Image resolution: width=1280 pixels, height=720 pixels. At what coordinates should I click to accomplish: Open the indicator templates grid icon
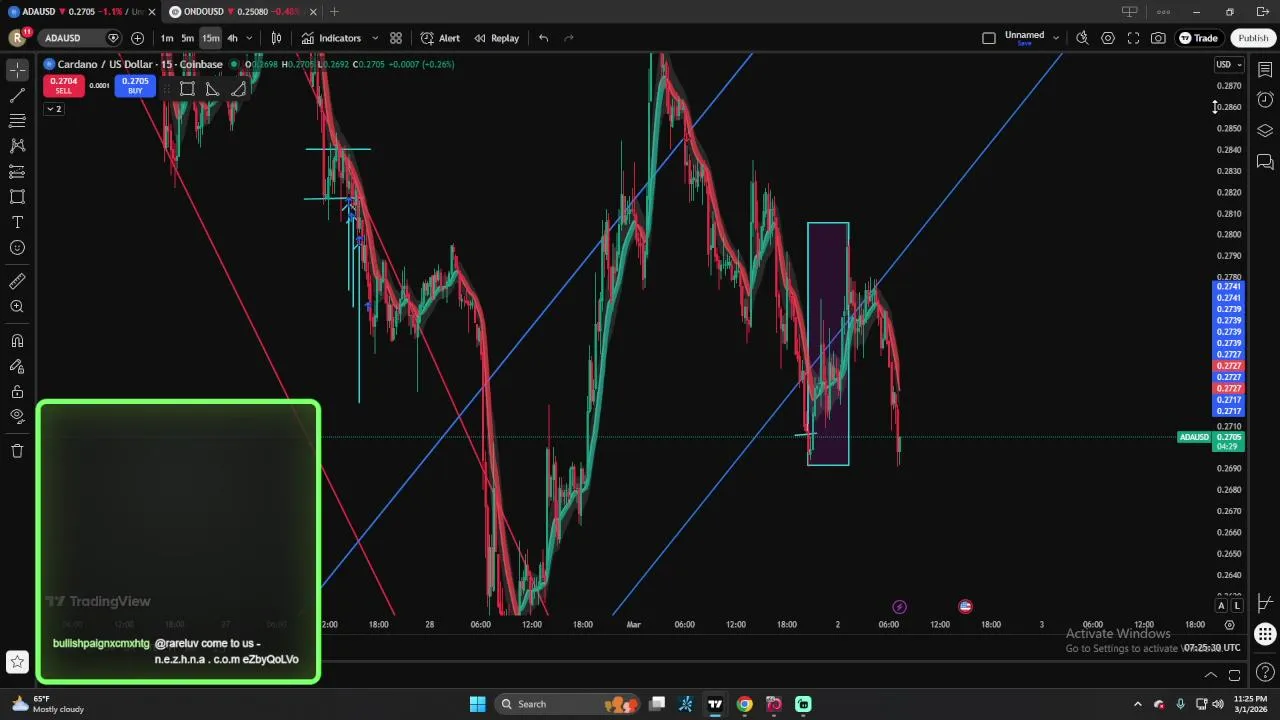coord(396,38)
